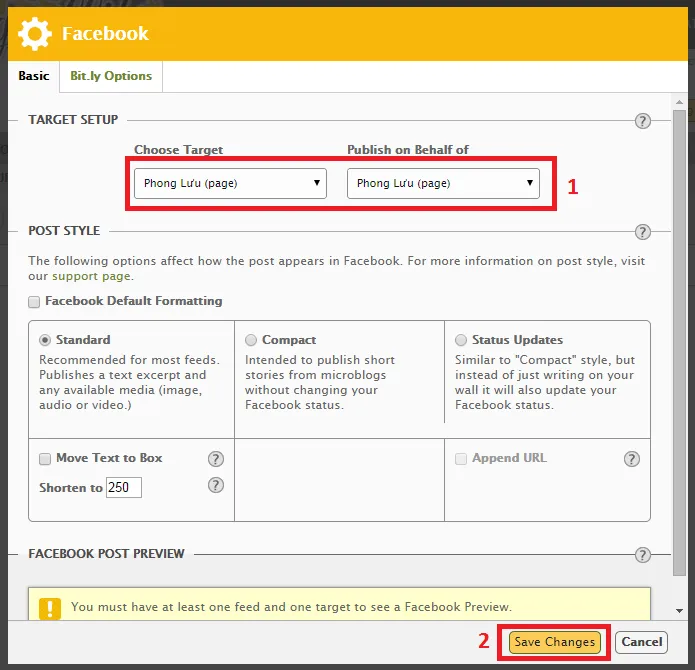
Task: Open help icon for Post Style section
Action: tap(643, 232)
